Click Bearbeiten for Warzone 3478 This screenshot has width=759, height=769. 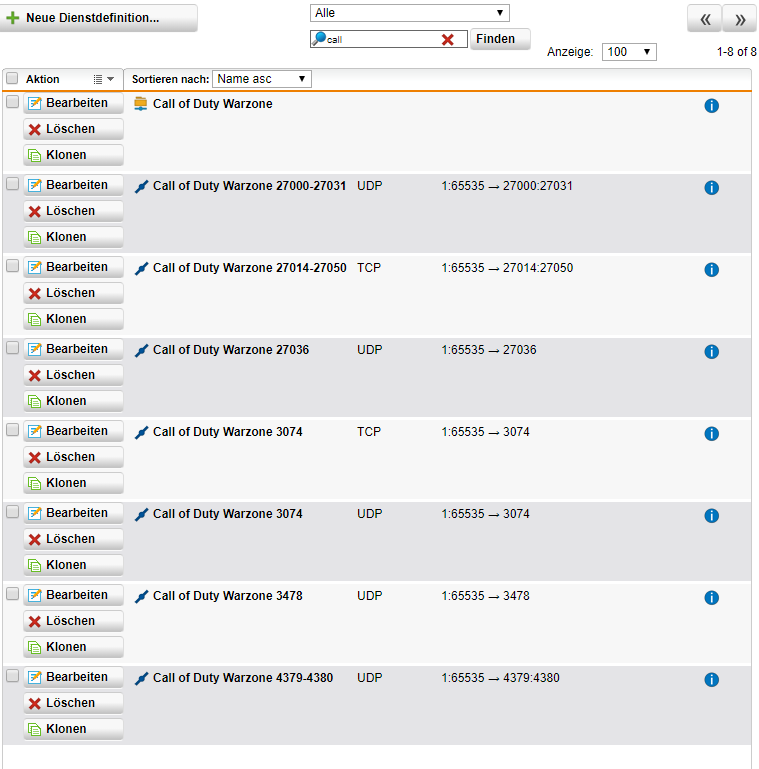point(73,594)
